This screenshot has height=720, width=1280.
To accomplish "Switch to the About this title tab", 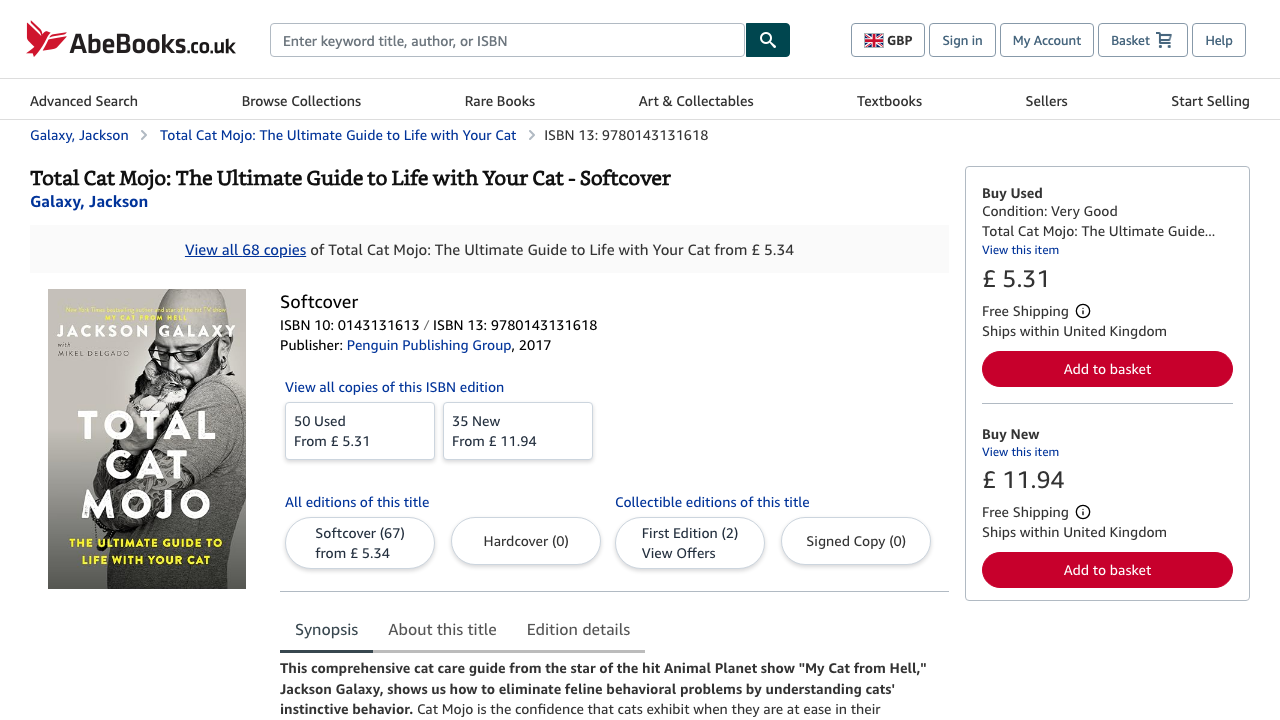I will 442,629.
